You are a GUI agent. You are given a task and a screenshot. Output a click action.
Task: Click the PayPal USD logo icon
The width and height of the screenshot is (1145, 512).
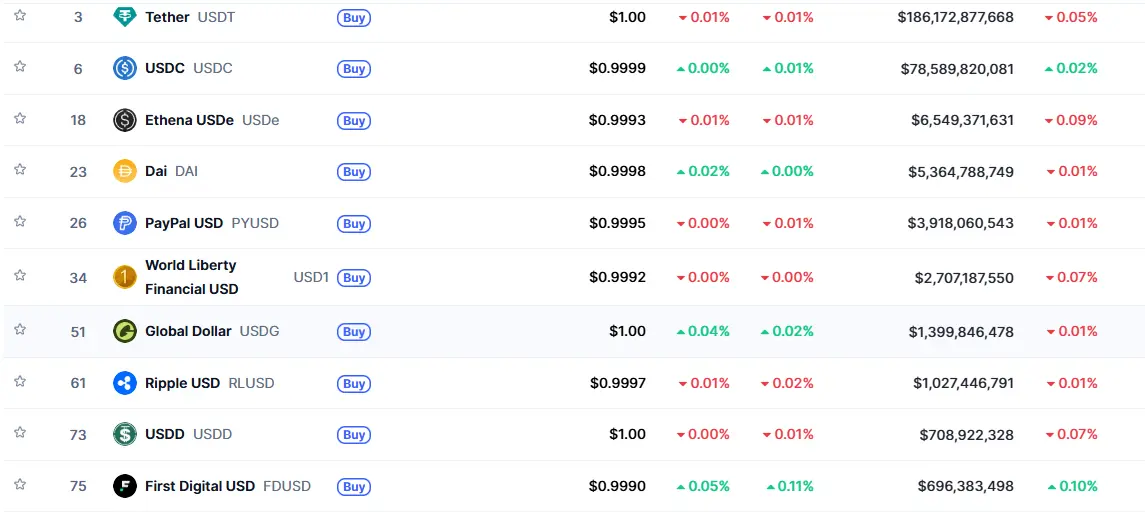tap(125, 223)
